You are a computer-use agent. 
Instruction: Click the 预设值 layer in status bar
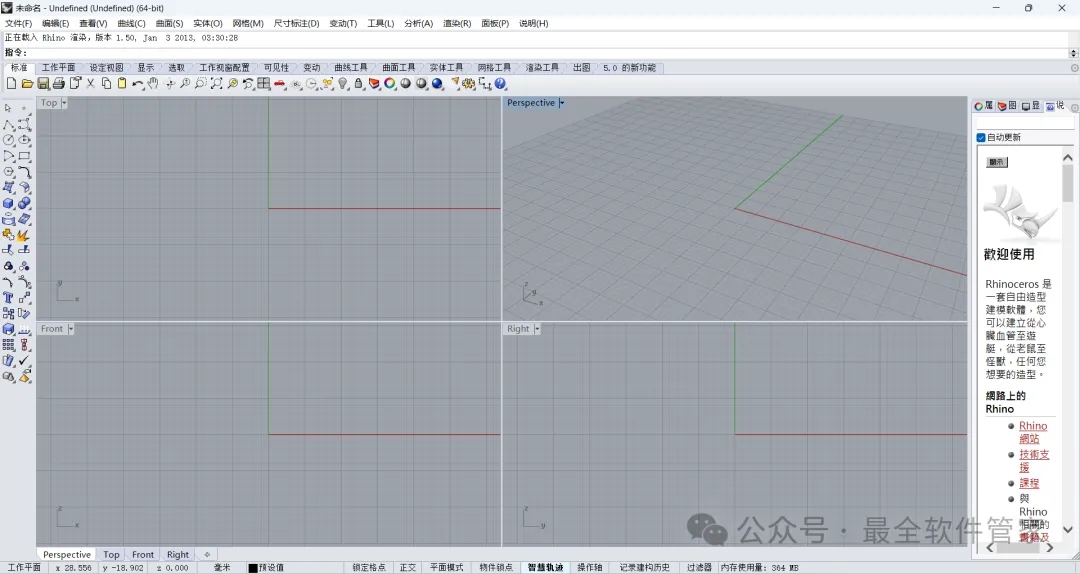271,568
